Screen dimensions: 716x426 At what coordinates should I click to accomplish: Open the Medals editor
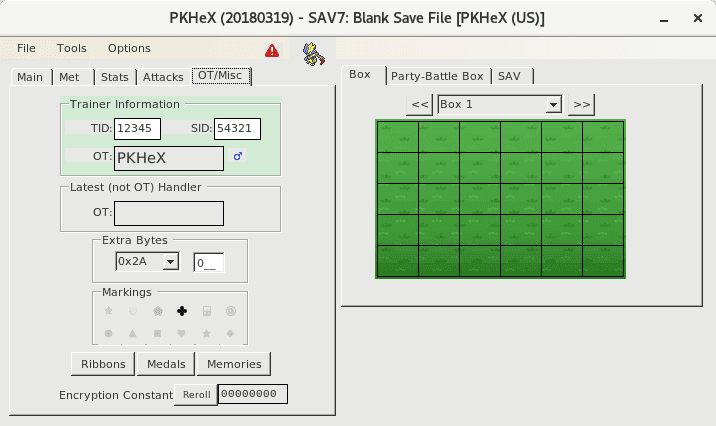point(166,364)
